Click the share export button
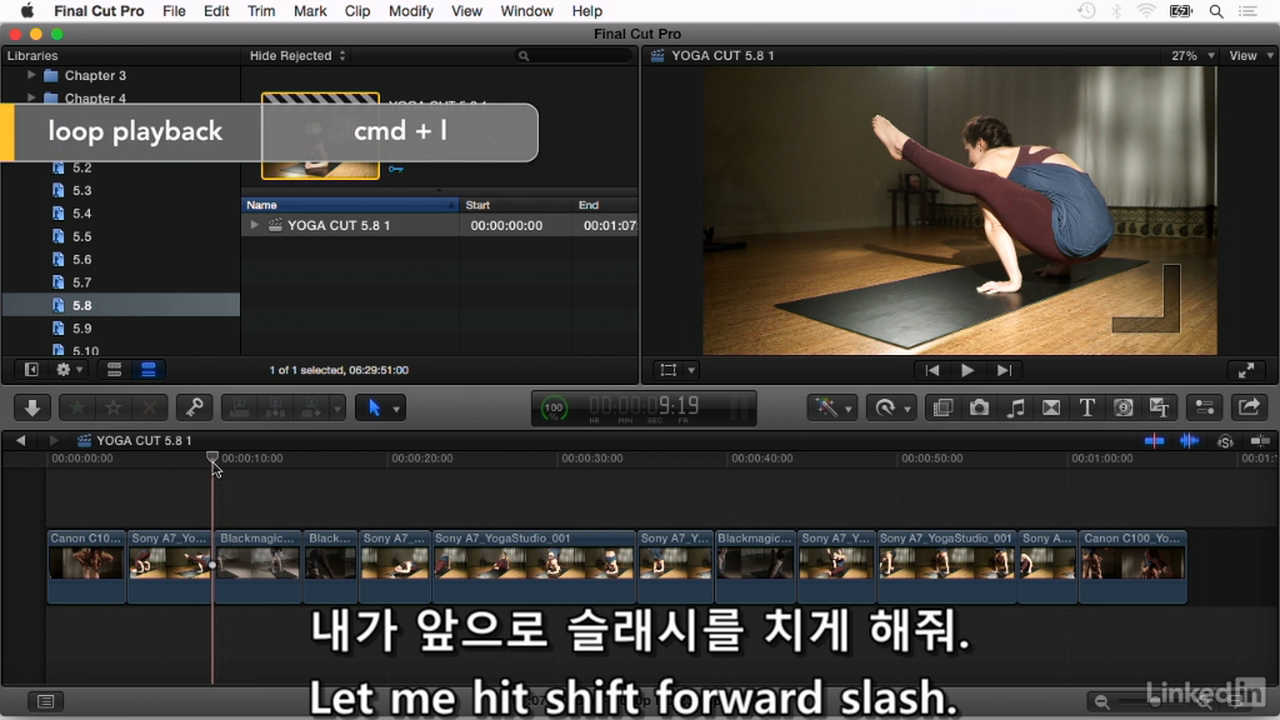 click(1249, 407)
